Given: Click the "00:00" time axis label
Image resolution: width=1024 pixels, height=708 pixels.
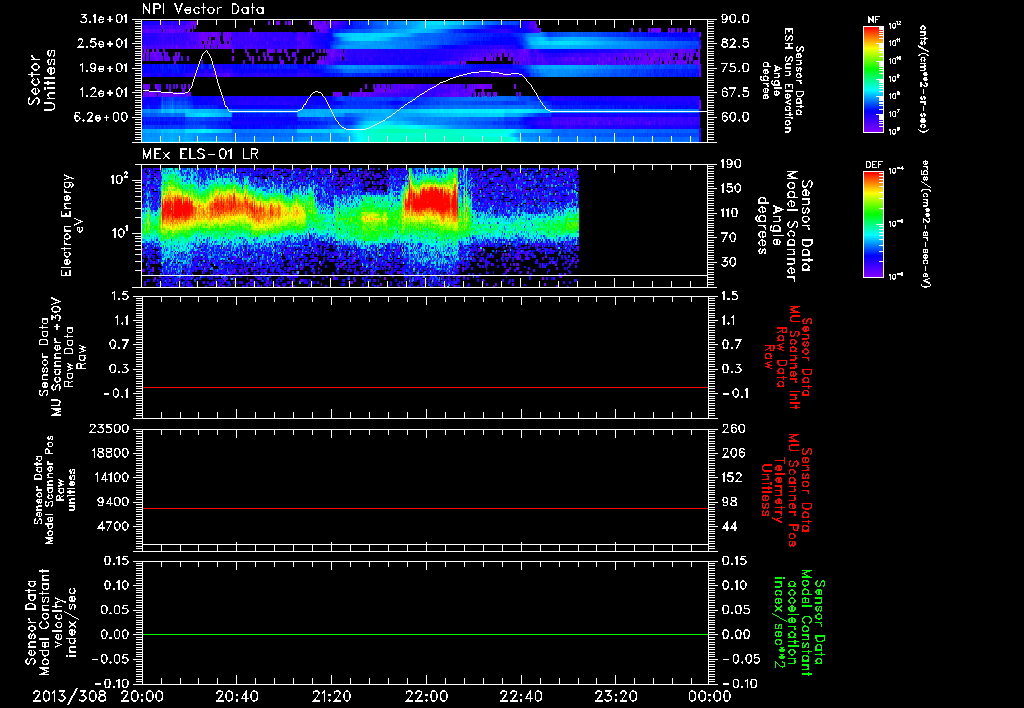Looking at the screenshot, I should (709, 696).
